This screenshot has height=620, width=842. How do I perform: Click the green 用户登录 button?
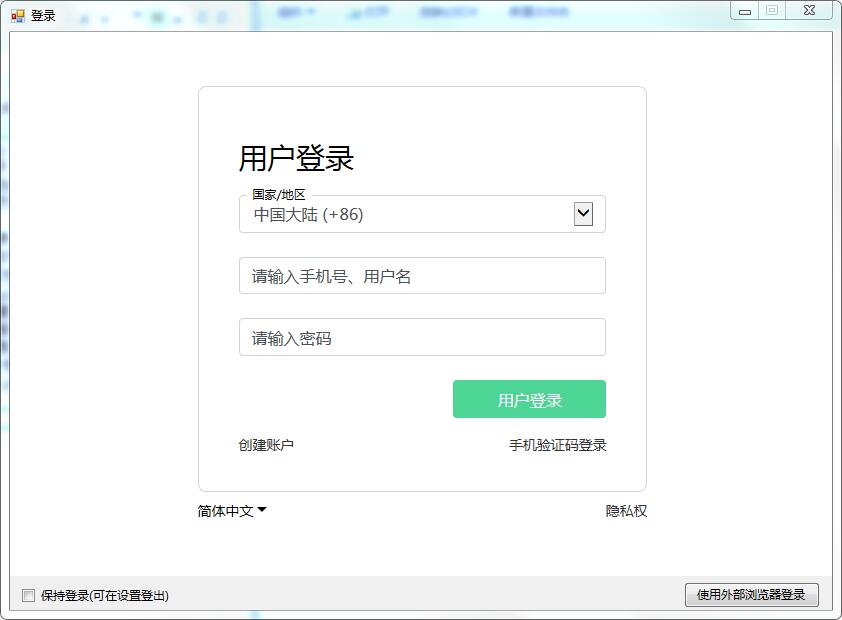point(529,399)
